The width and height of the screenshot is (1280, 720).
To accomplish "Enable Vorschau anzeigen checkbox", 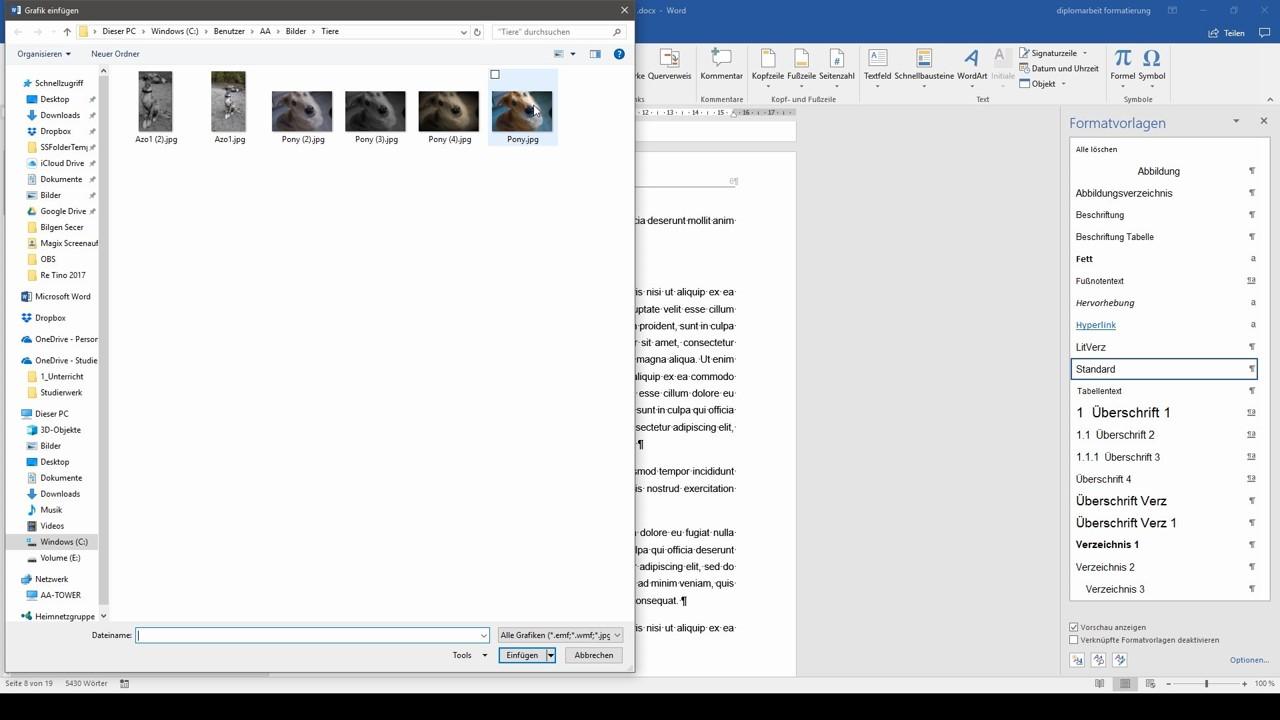I will (1074, 627).
